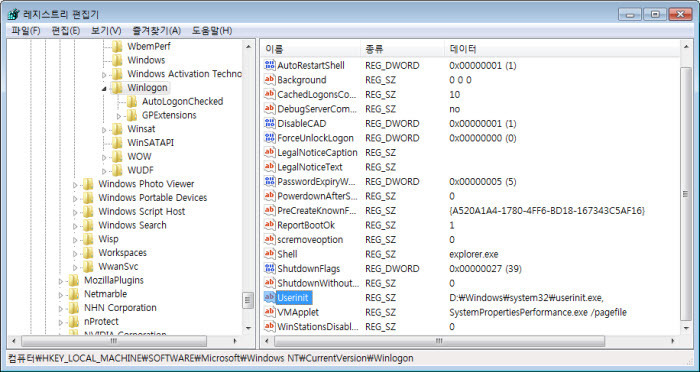Select the Shell string value icon

tap(269, 254)
